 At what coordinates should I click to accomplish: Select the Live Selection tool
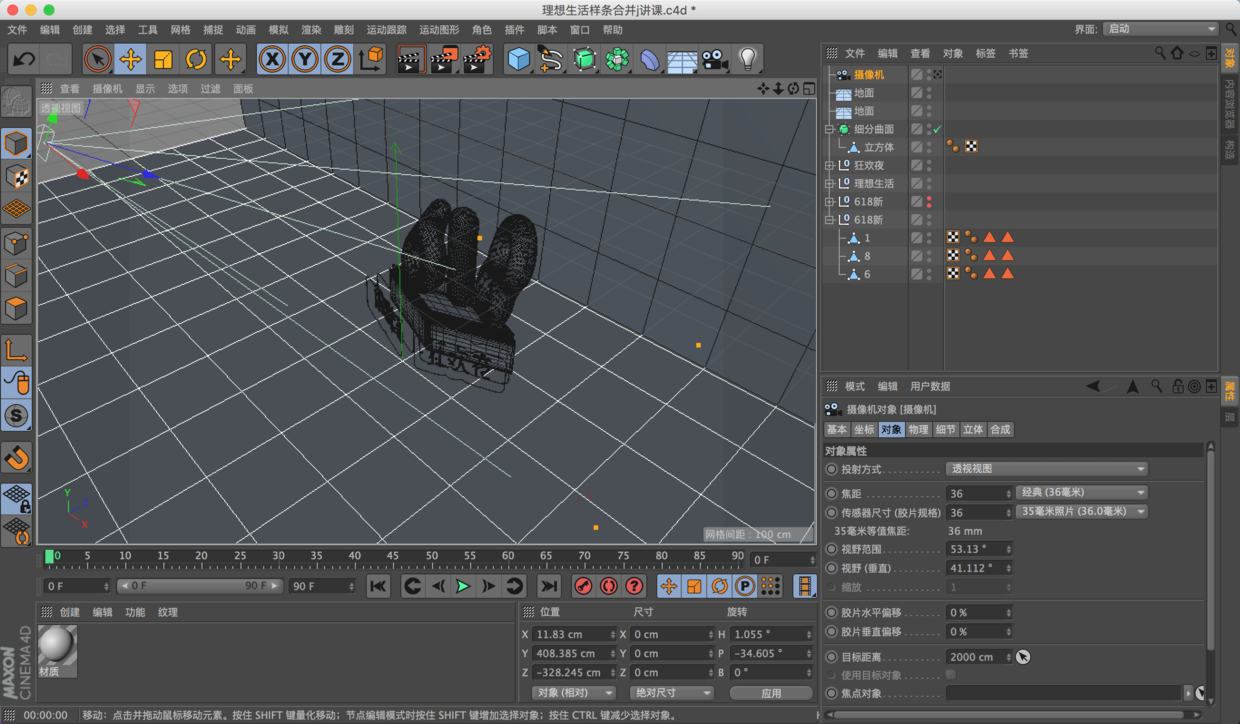97,59
